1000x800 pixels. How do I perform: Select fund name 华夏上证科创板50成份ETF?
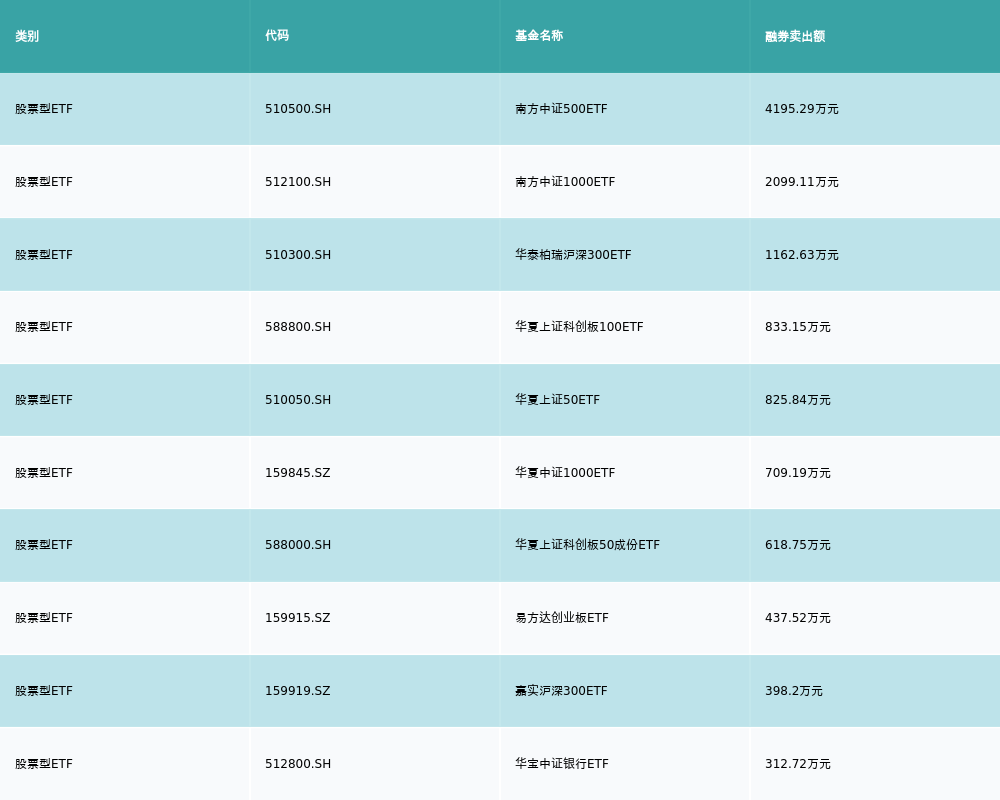click(587, 545)
